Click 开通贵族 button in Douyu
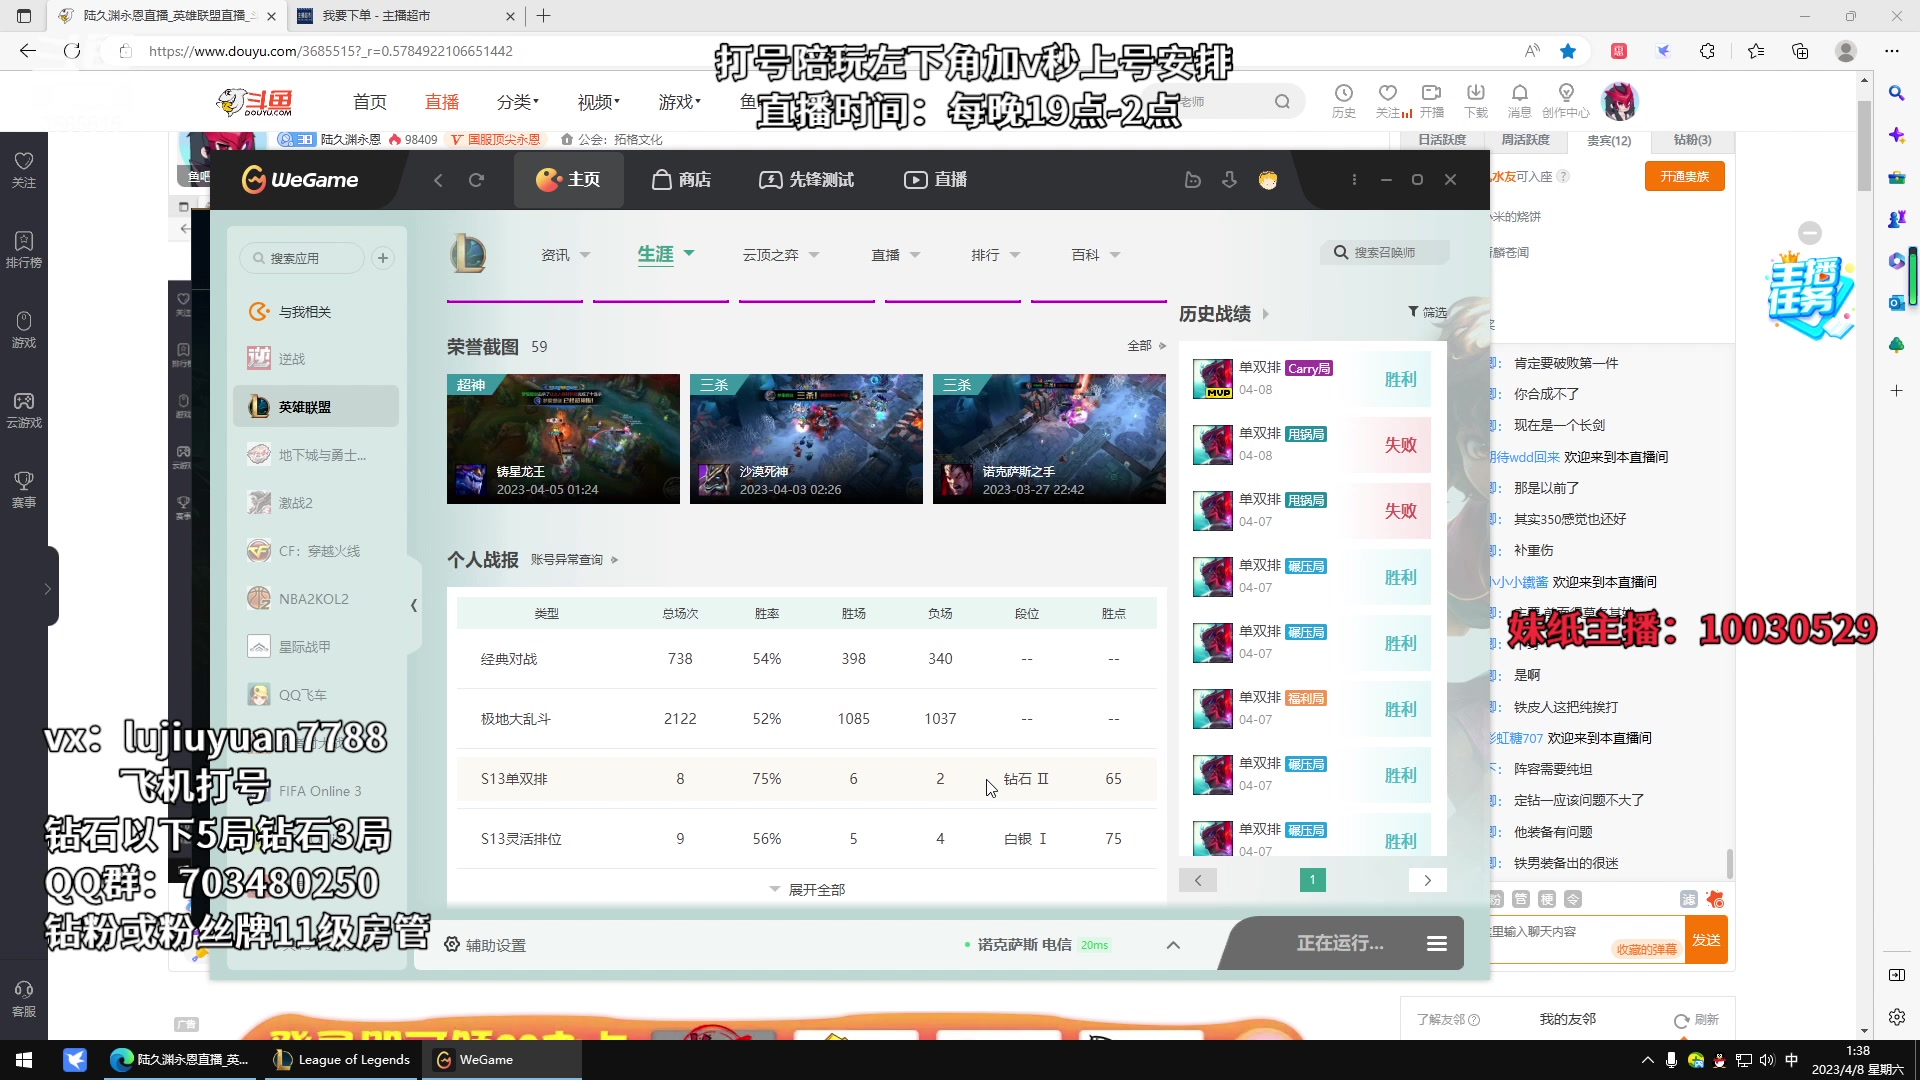Image resolution: width=1920 pixels, height=1080 pixels. pyautogui.click(x=1684, y=176)
